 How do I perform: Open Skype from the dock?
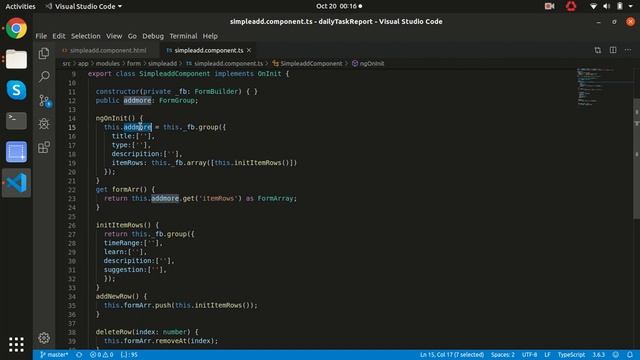tap(16, 90)
